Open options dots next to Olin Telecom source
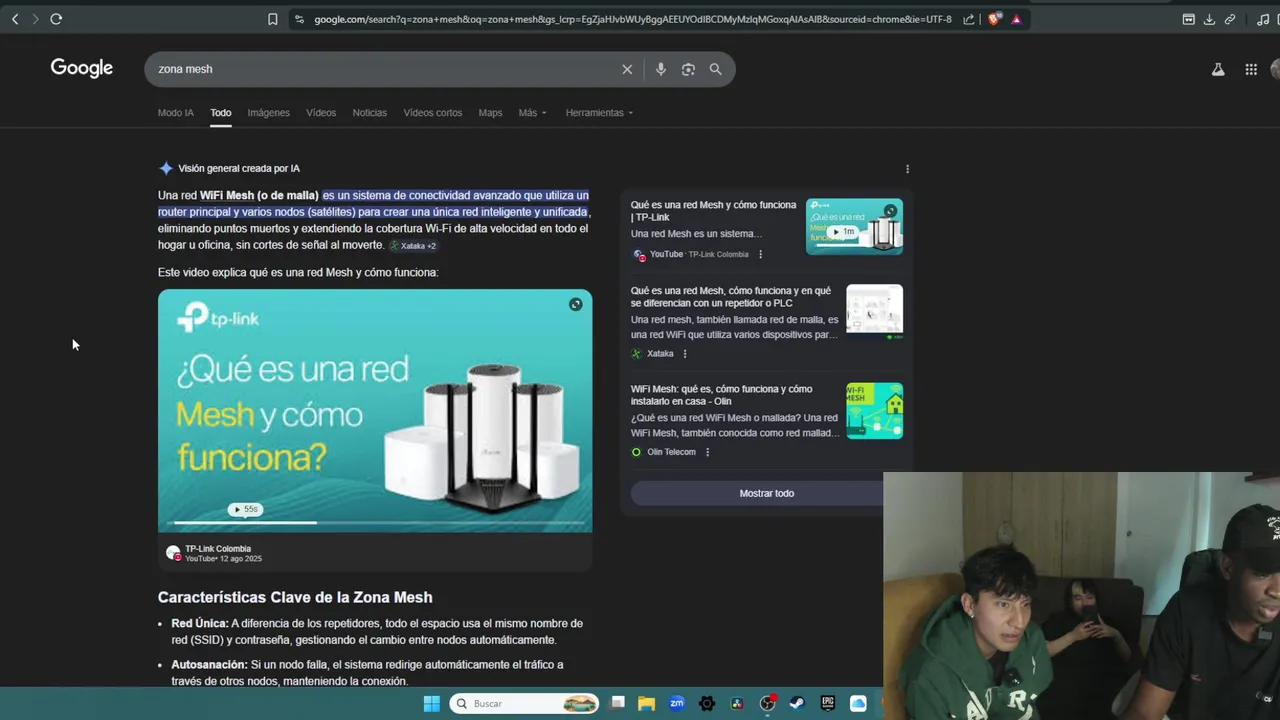Image resolution: width=1280 pixels, height=720 pixels. click(x=707, y=452)
